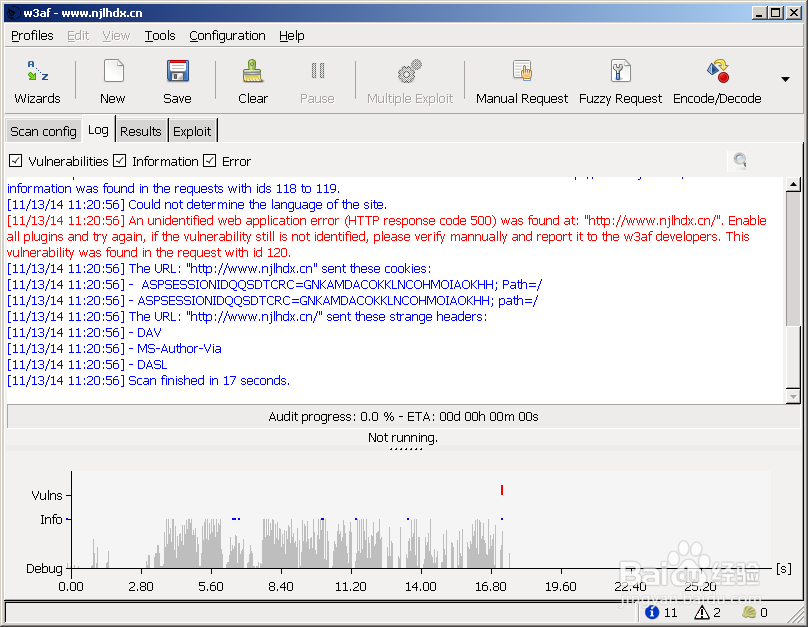This screenshot has width=808, height=627.
Task: Toggle the Information checkbox
Action: (x=120, y=161)
